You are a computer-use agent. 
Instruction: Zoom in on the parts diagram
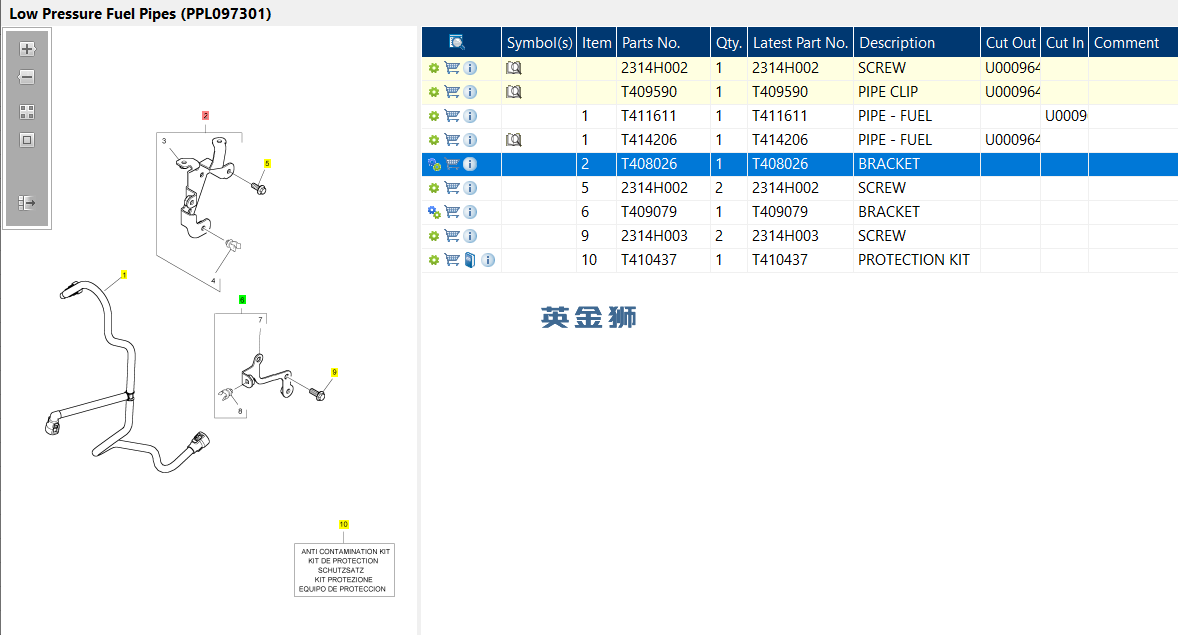point(27,49)
